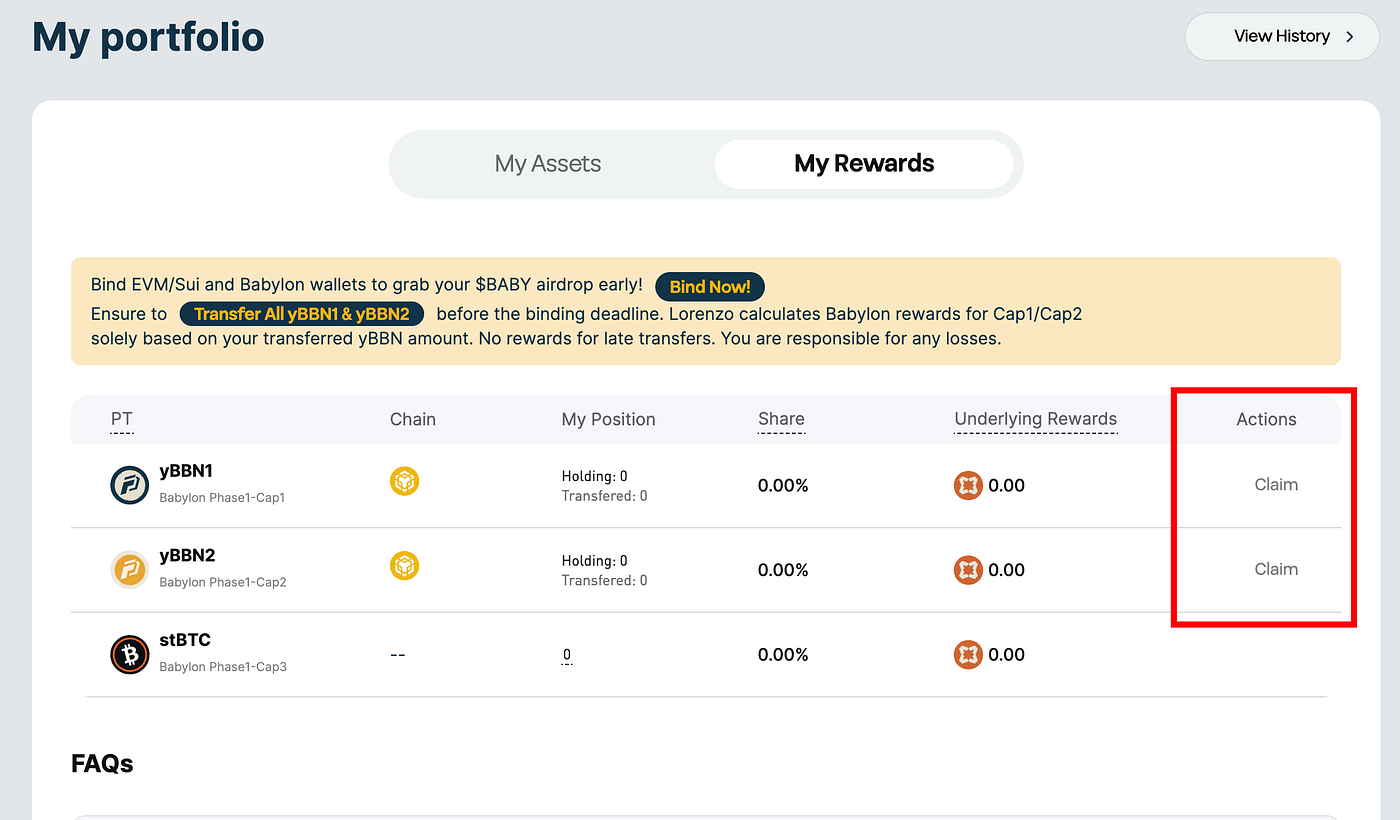Click the yBBN1 token name
Screen dimensions: 1400x820
[186, 472]
